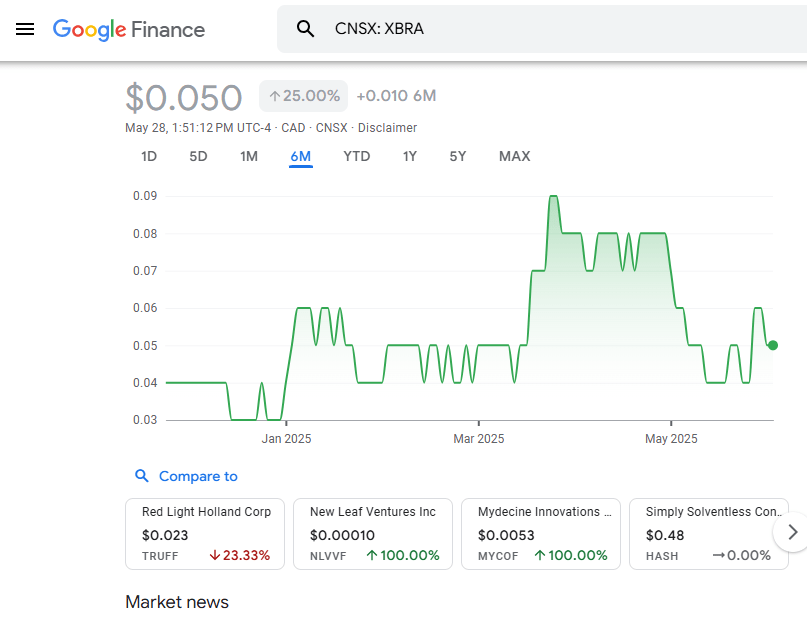The image size is (807, 622).
Task: Open the Red Light Holland Corp card
Action: (x=205, y=534)
